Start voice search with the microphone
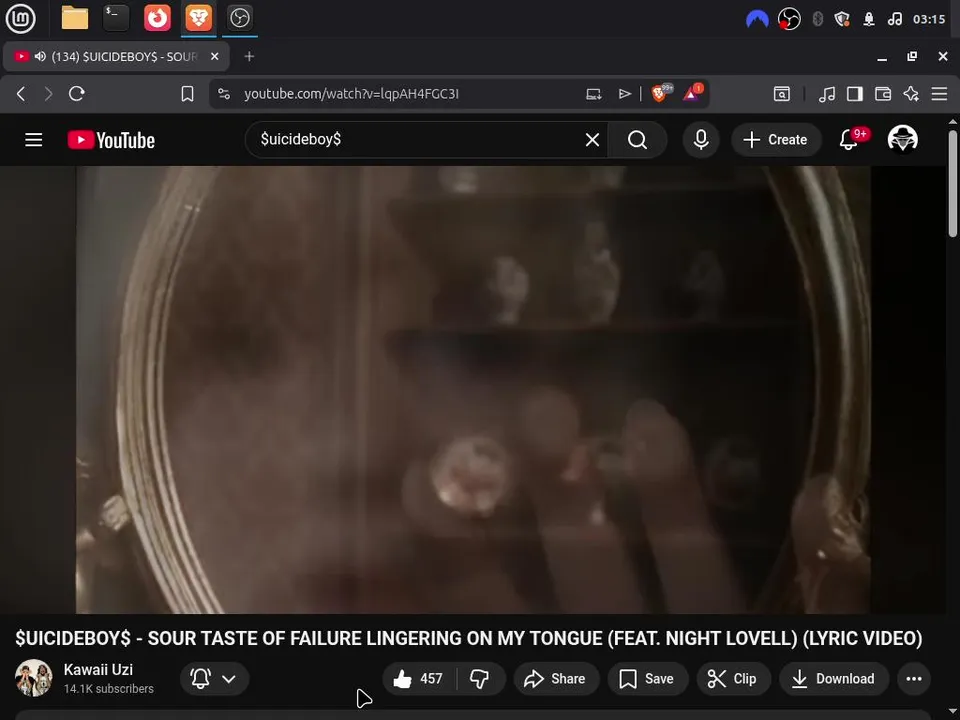 [x=701, y=140]
